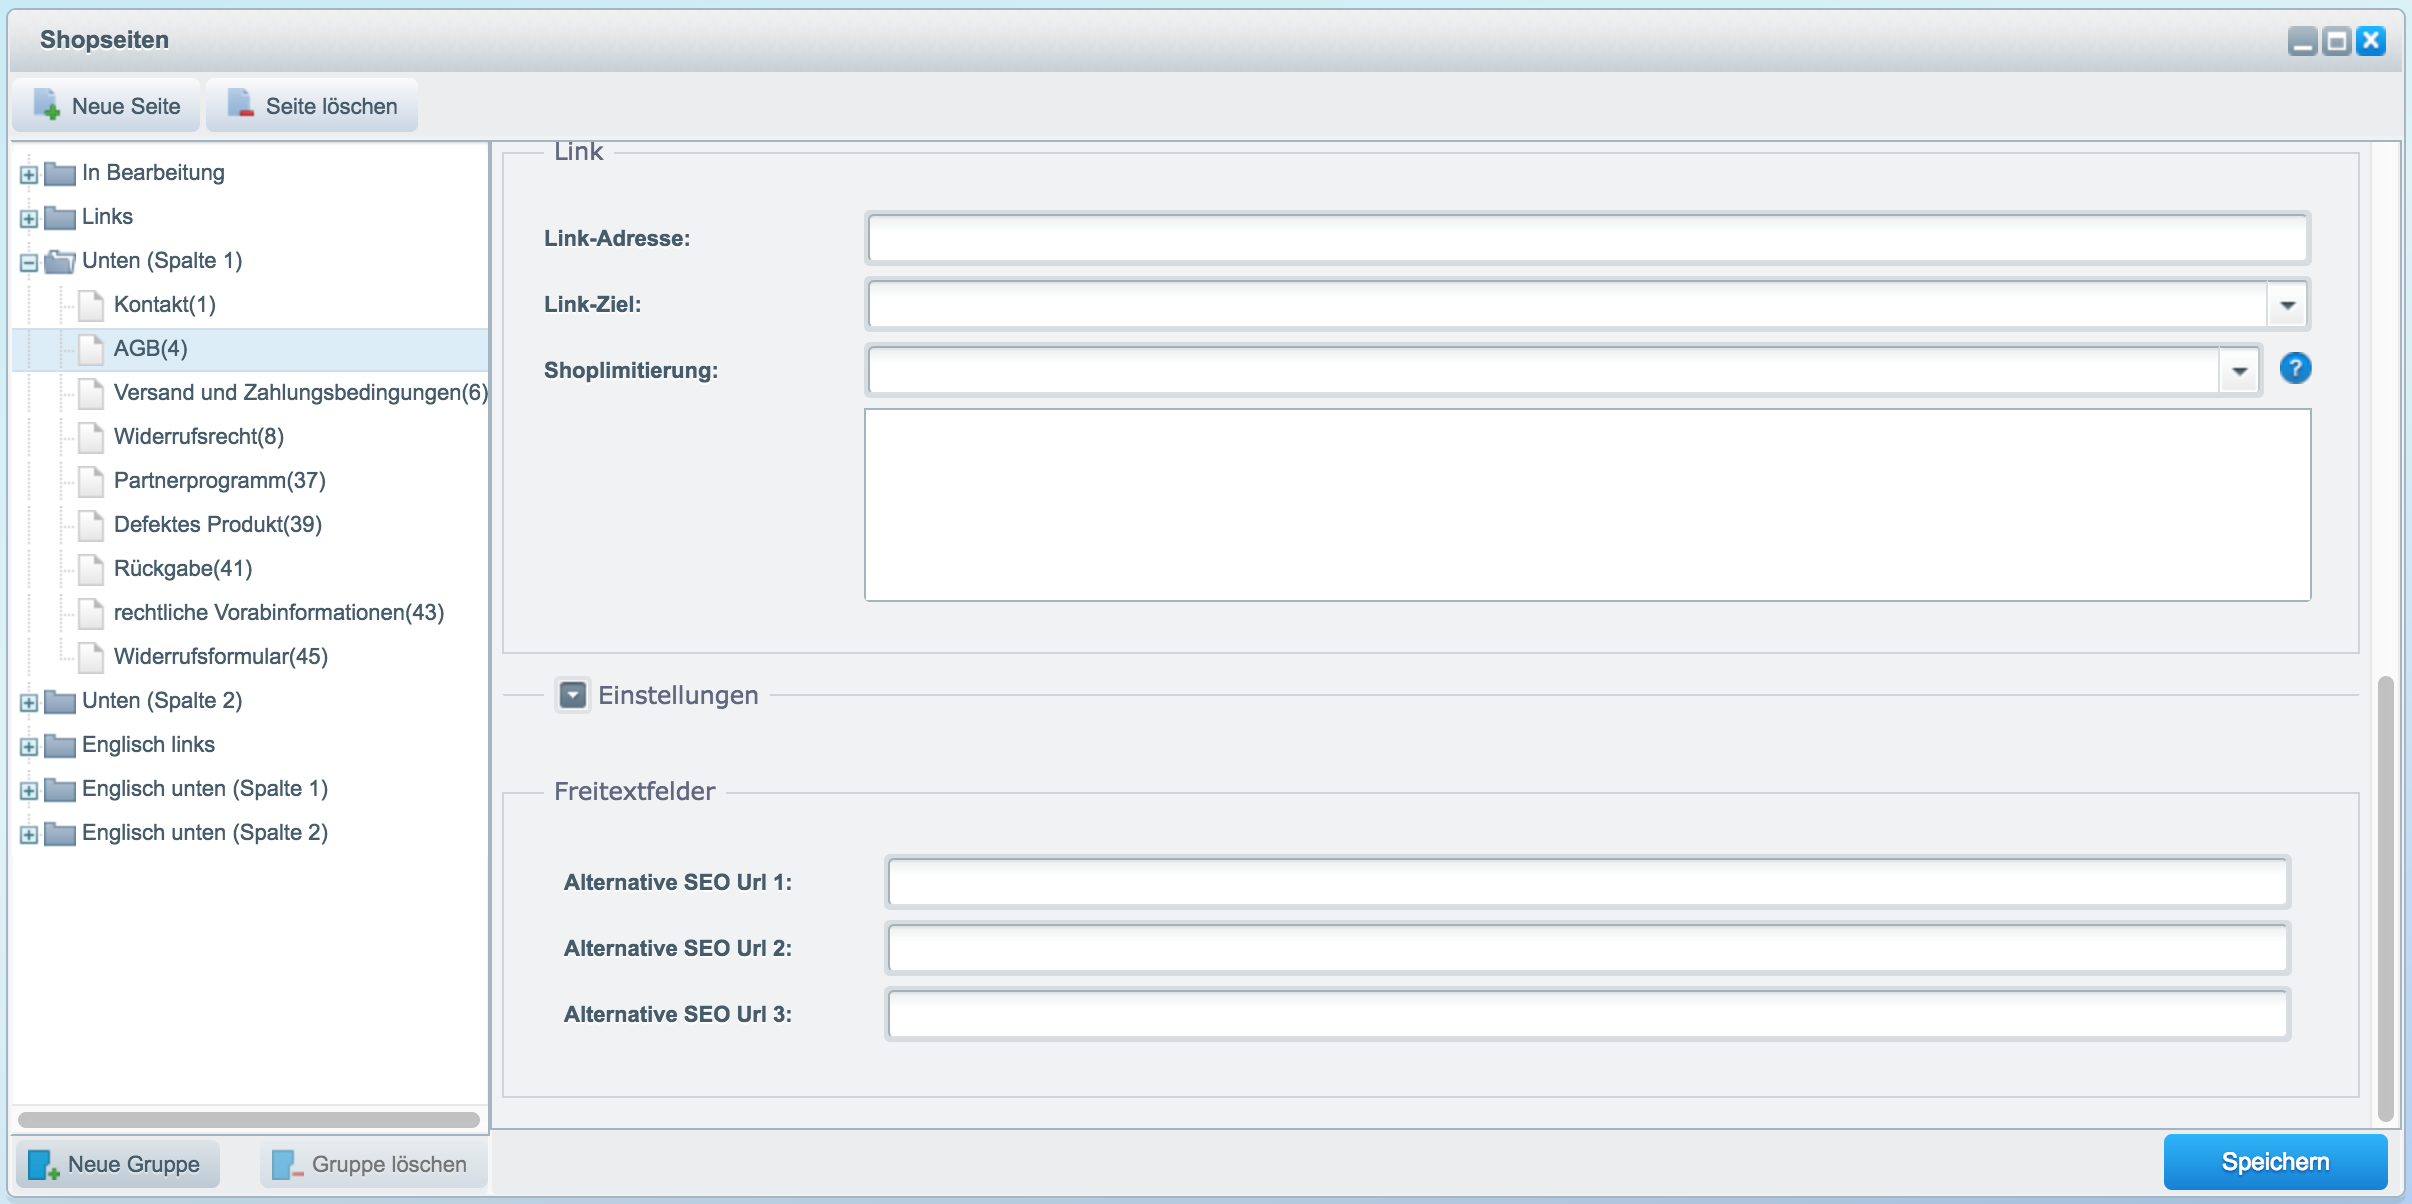Click the detail panel vertical scrollbar
This screenshot has width=2412, height=1204.
pyautogui.click(x=2386, y=898)
